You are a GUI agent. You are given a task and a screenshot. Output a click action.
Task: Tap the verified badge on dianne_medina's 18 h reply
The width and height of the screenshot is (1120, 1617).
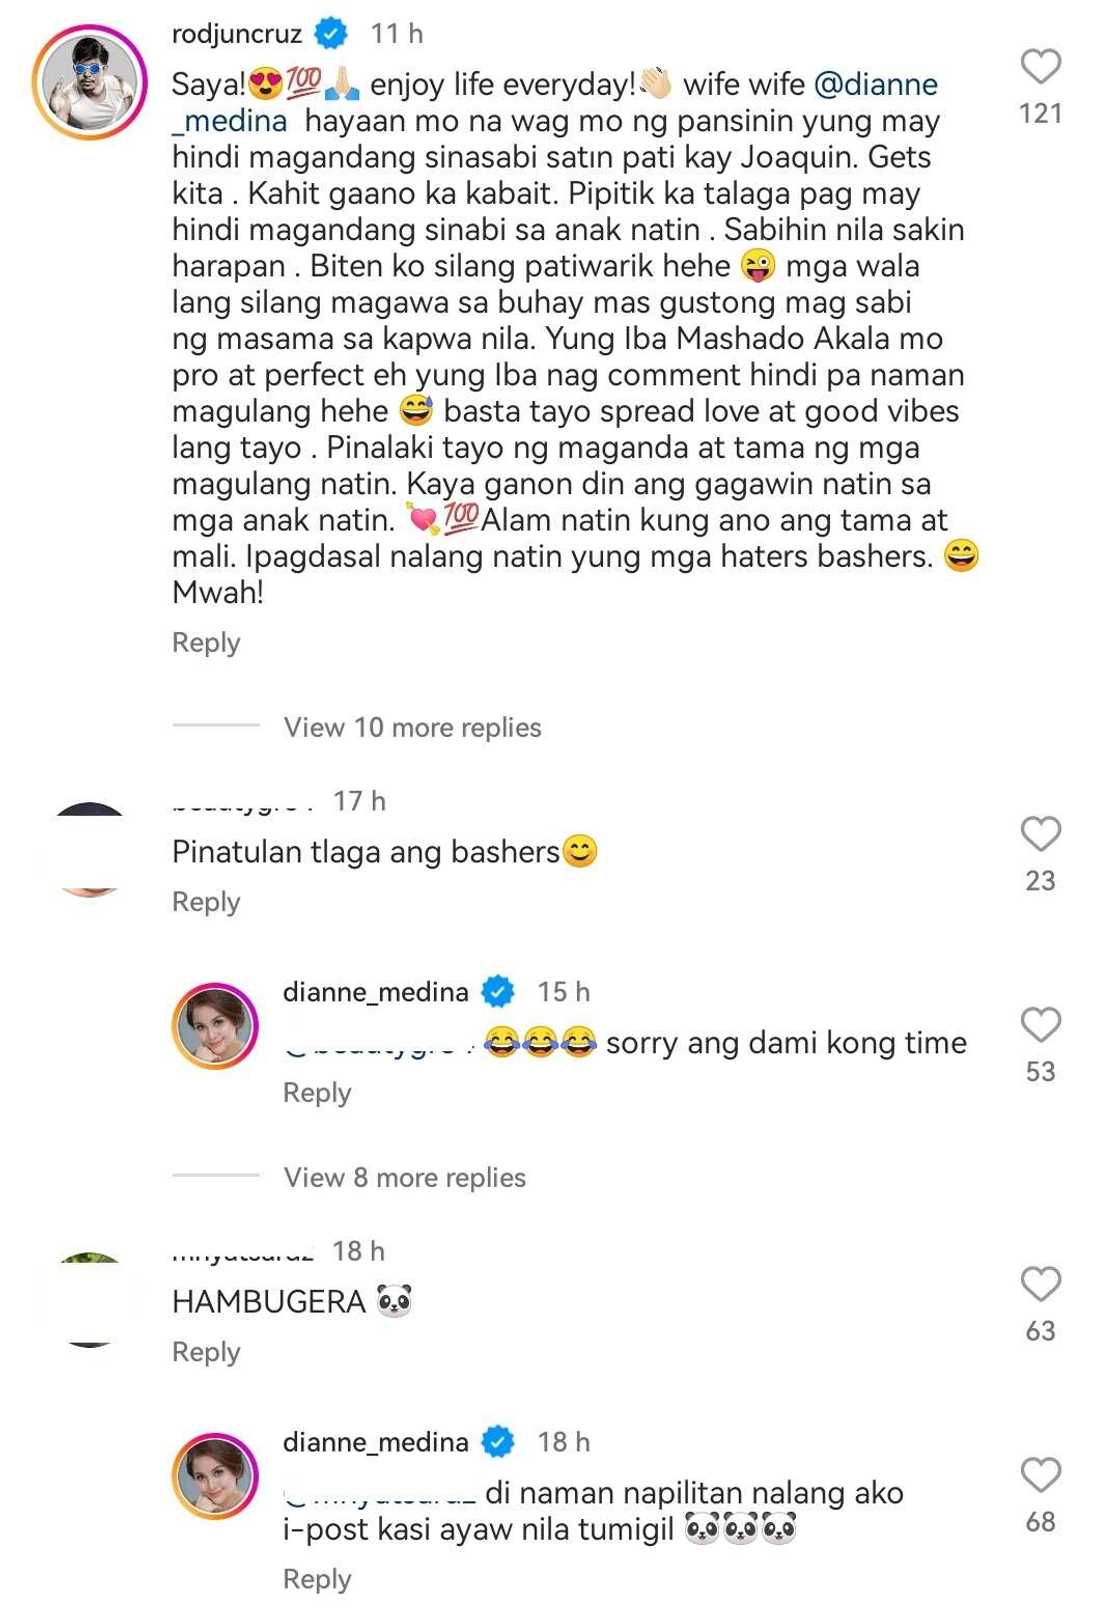(498, 1442)
